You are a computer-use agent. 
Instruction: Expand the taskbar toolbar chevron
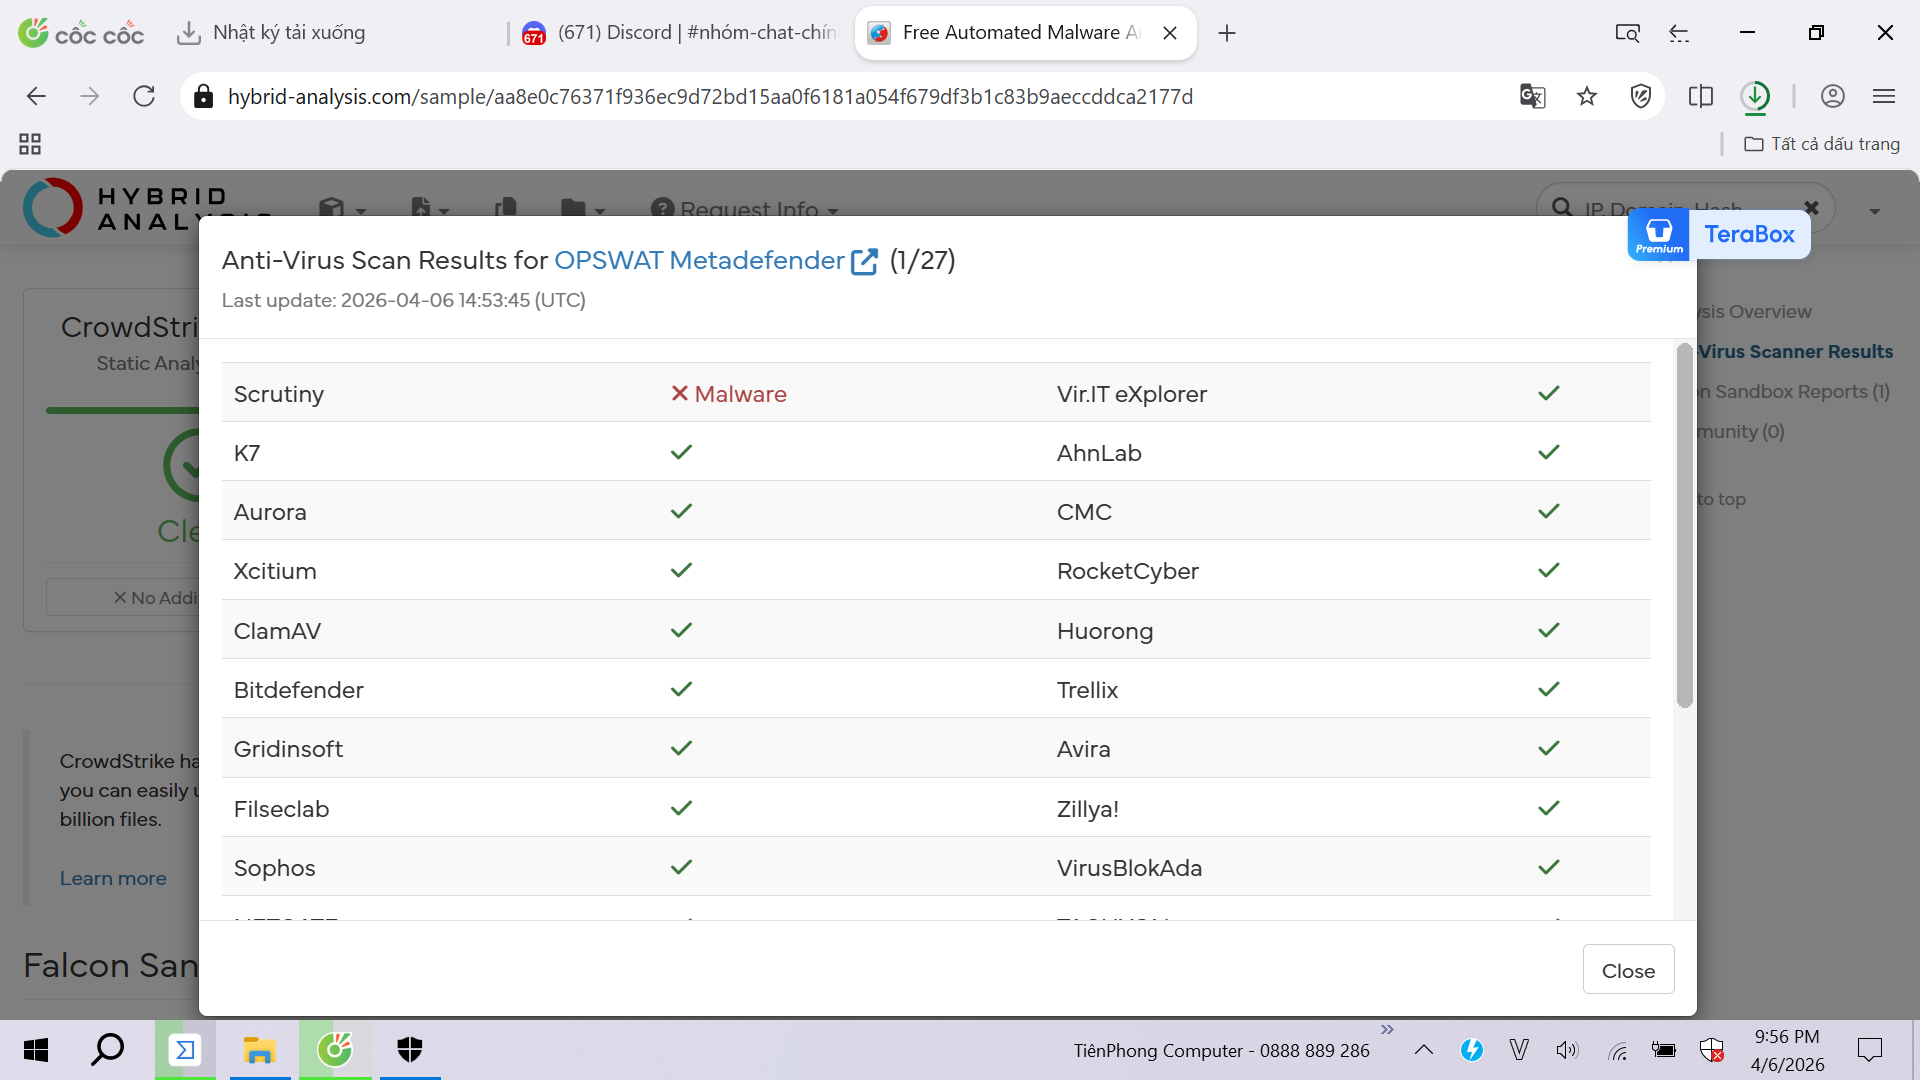[1387, 1030]
